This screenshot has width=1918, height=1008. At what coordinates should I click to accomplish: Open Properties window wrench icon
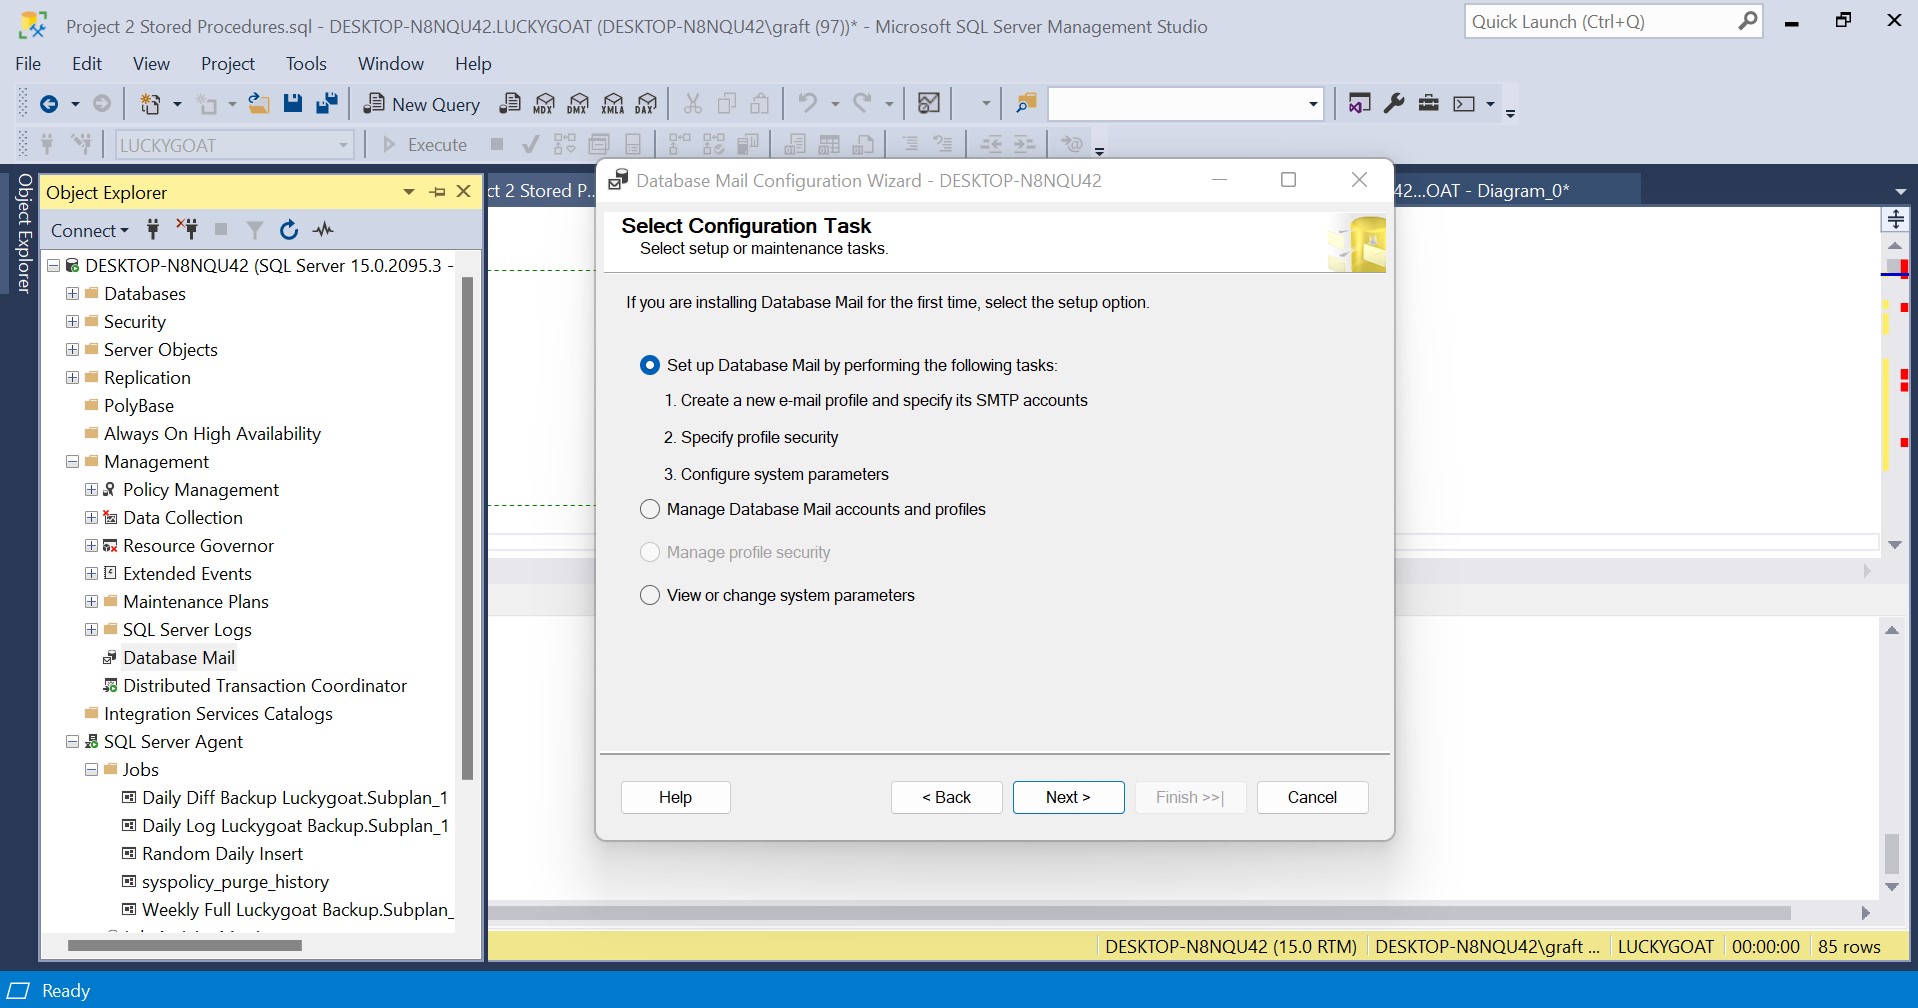[x=1394, y=103]
